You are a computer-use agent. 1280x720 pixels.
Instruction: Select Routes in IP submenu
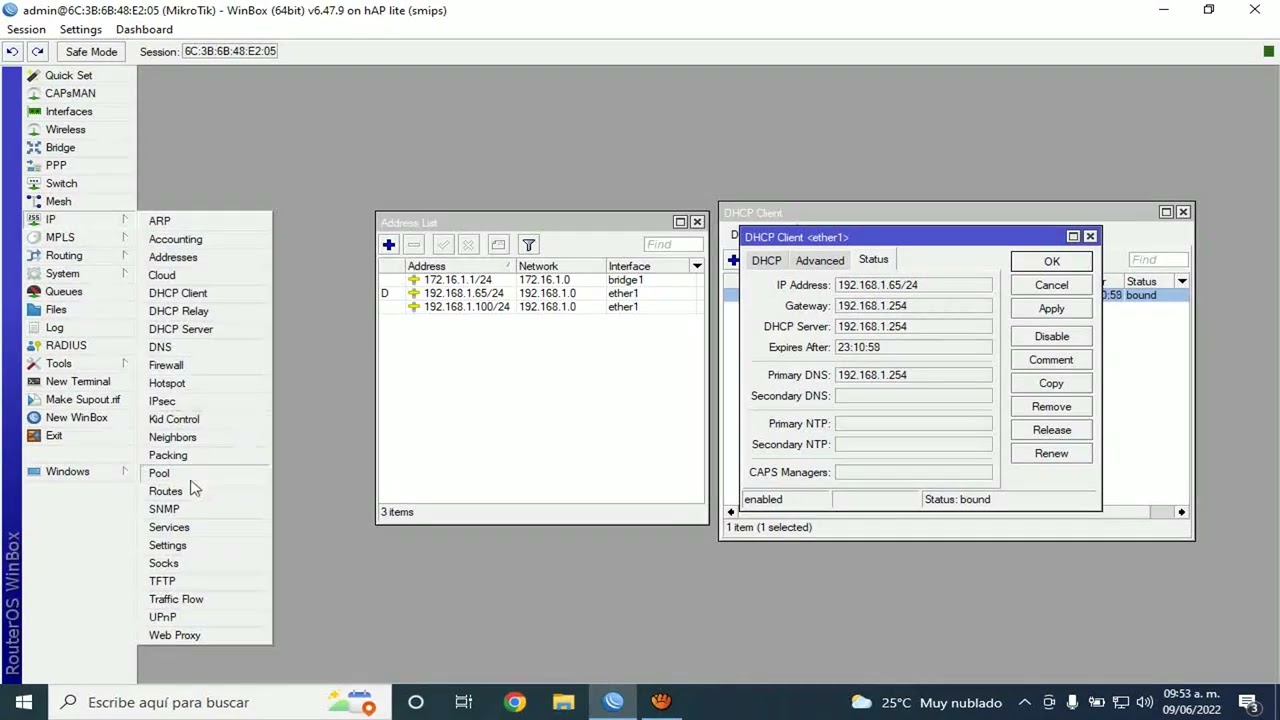(166, 491)
